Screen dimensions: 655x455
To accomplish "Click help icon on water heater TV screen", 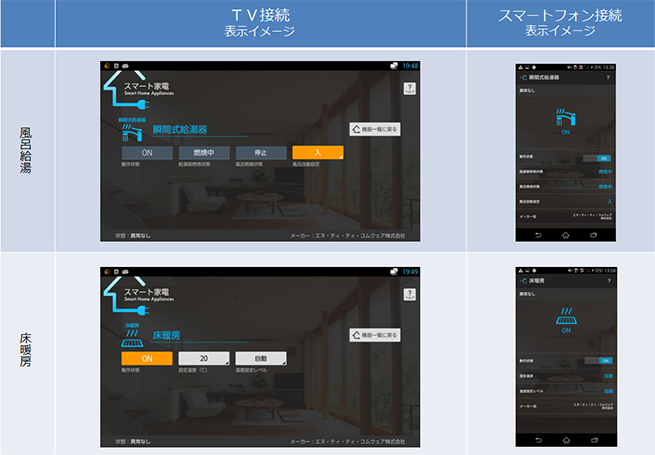I will (409, 90).
